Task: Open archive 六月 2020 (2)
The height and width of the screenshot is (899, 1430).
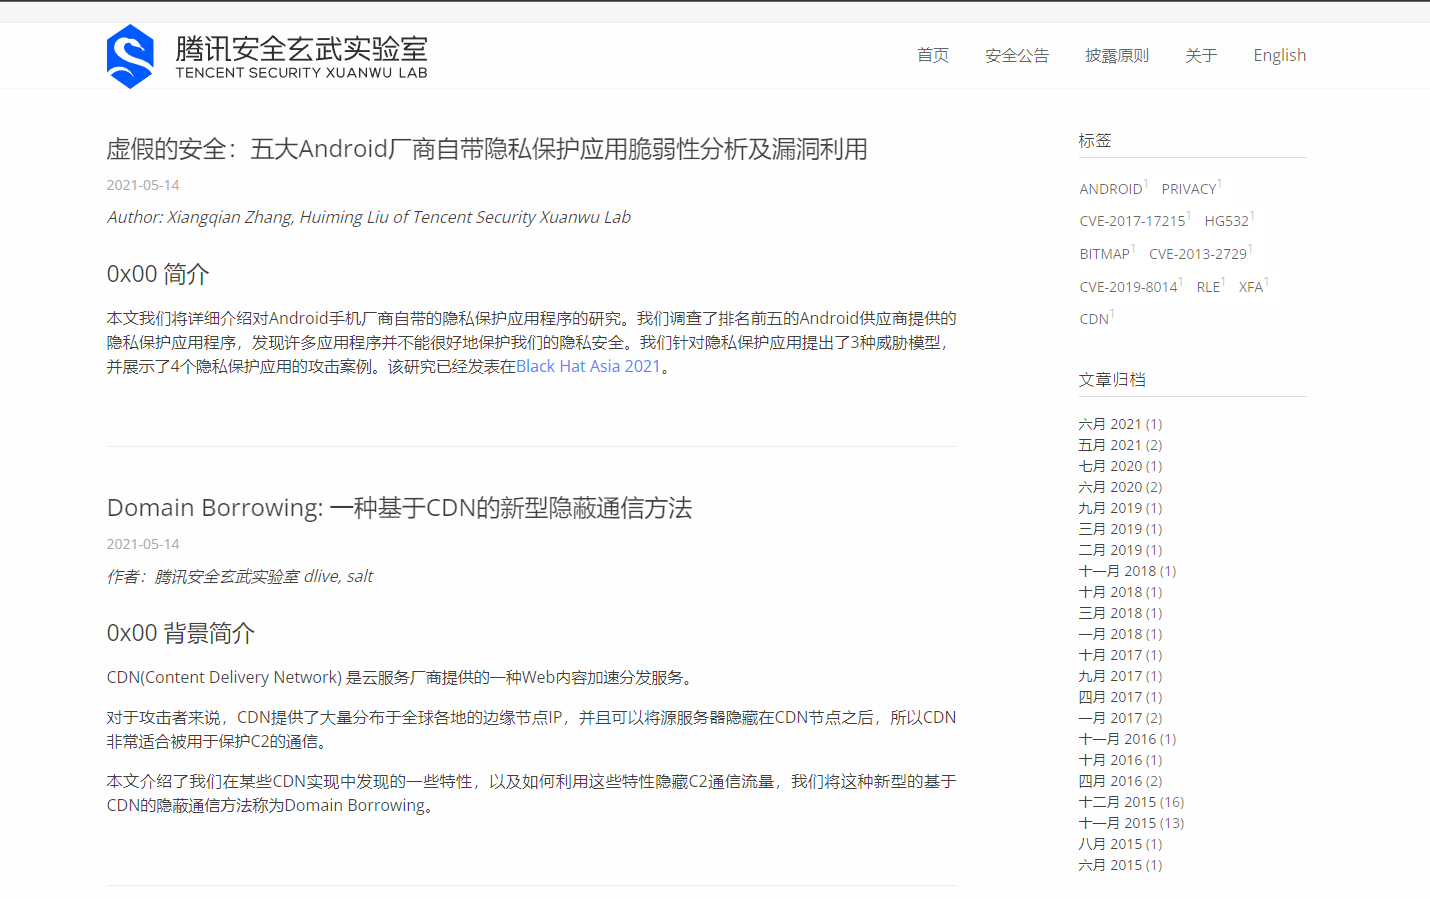Action: pyautogui.click(x=1120, y=487)
